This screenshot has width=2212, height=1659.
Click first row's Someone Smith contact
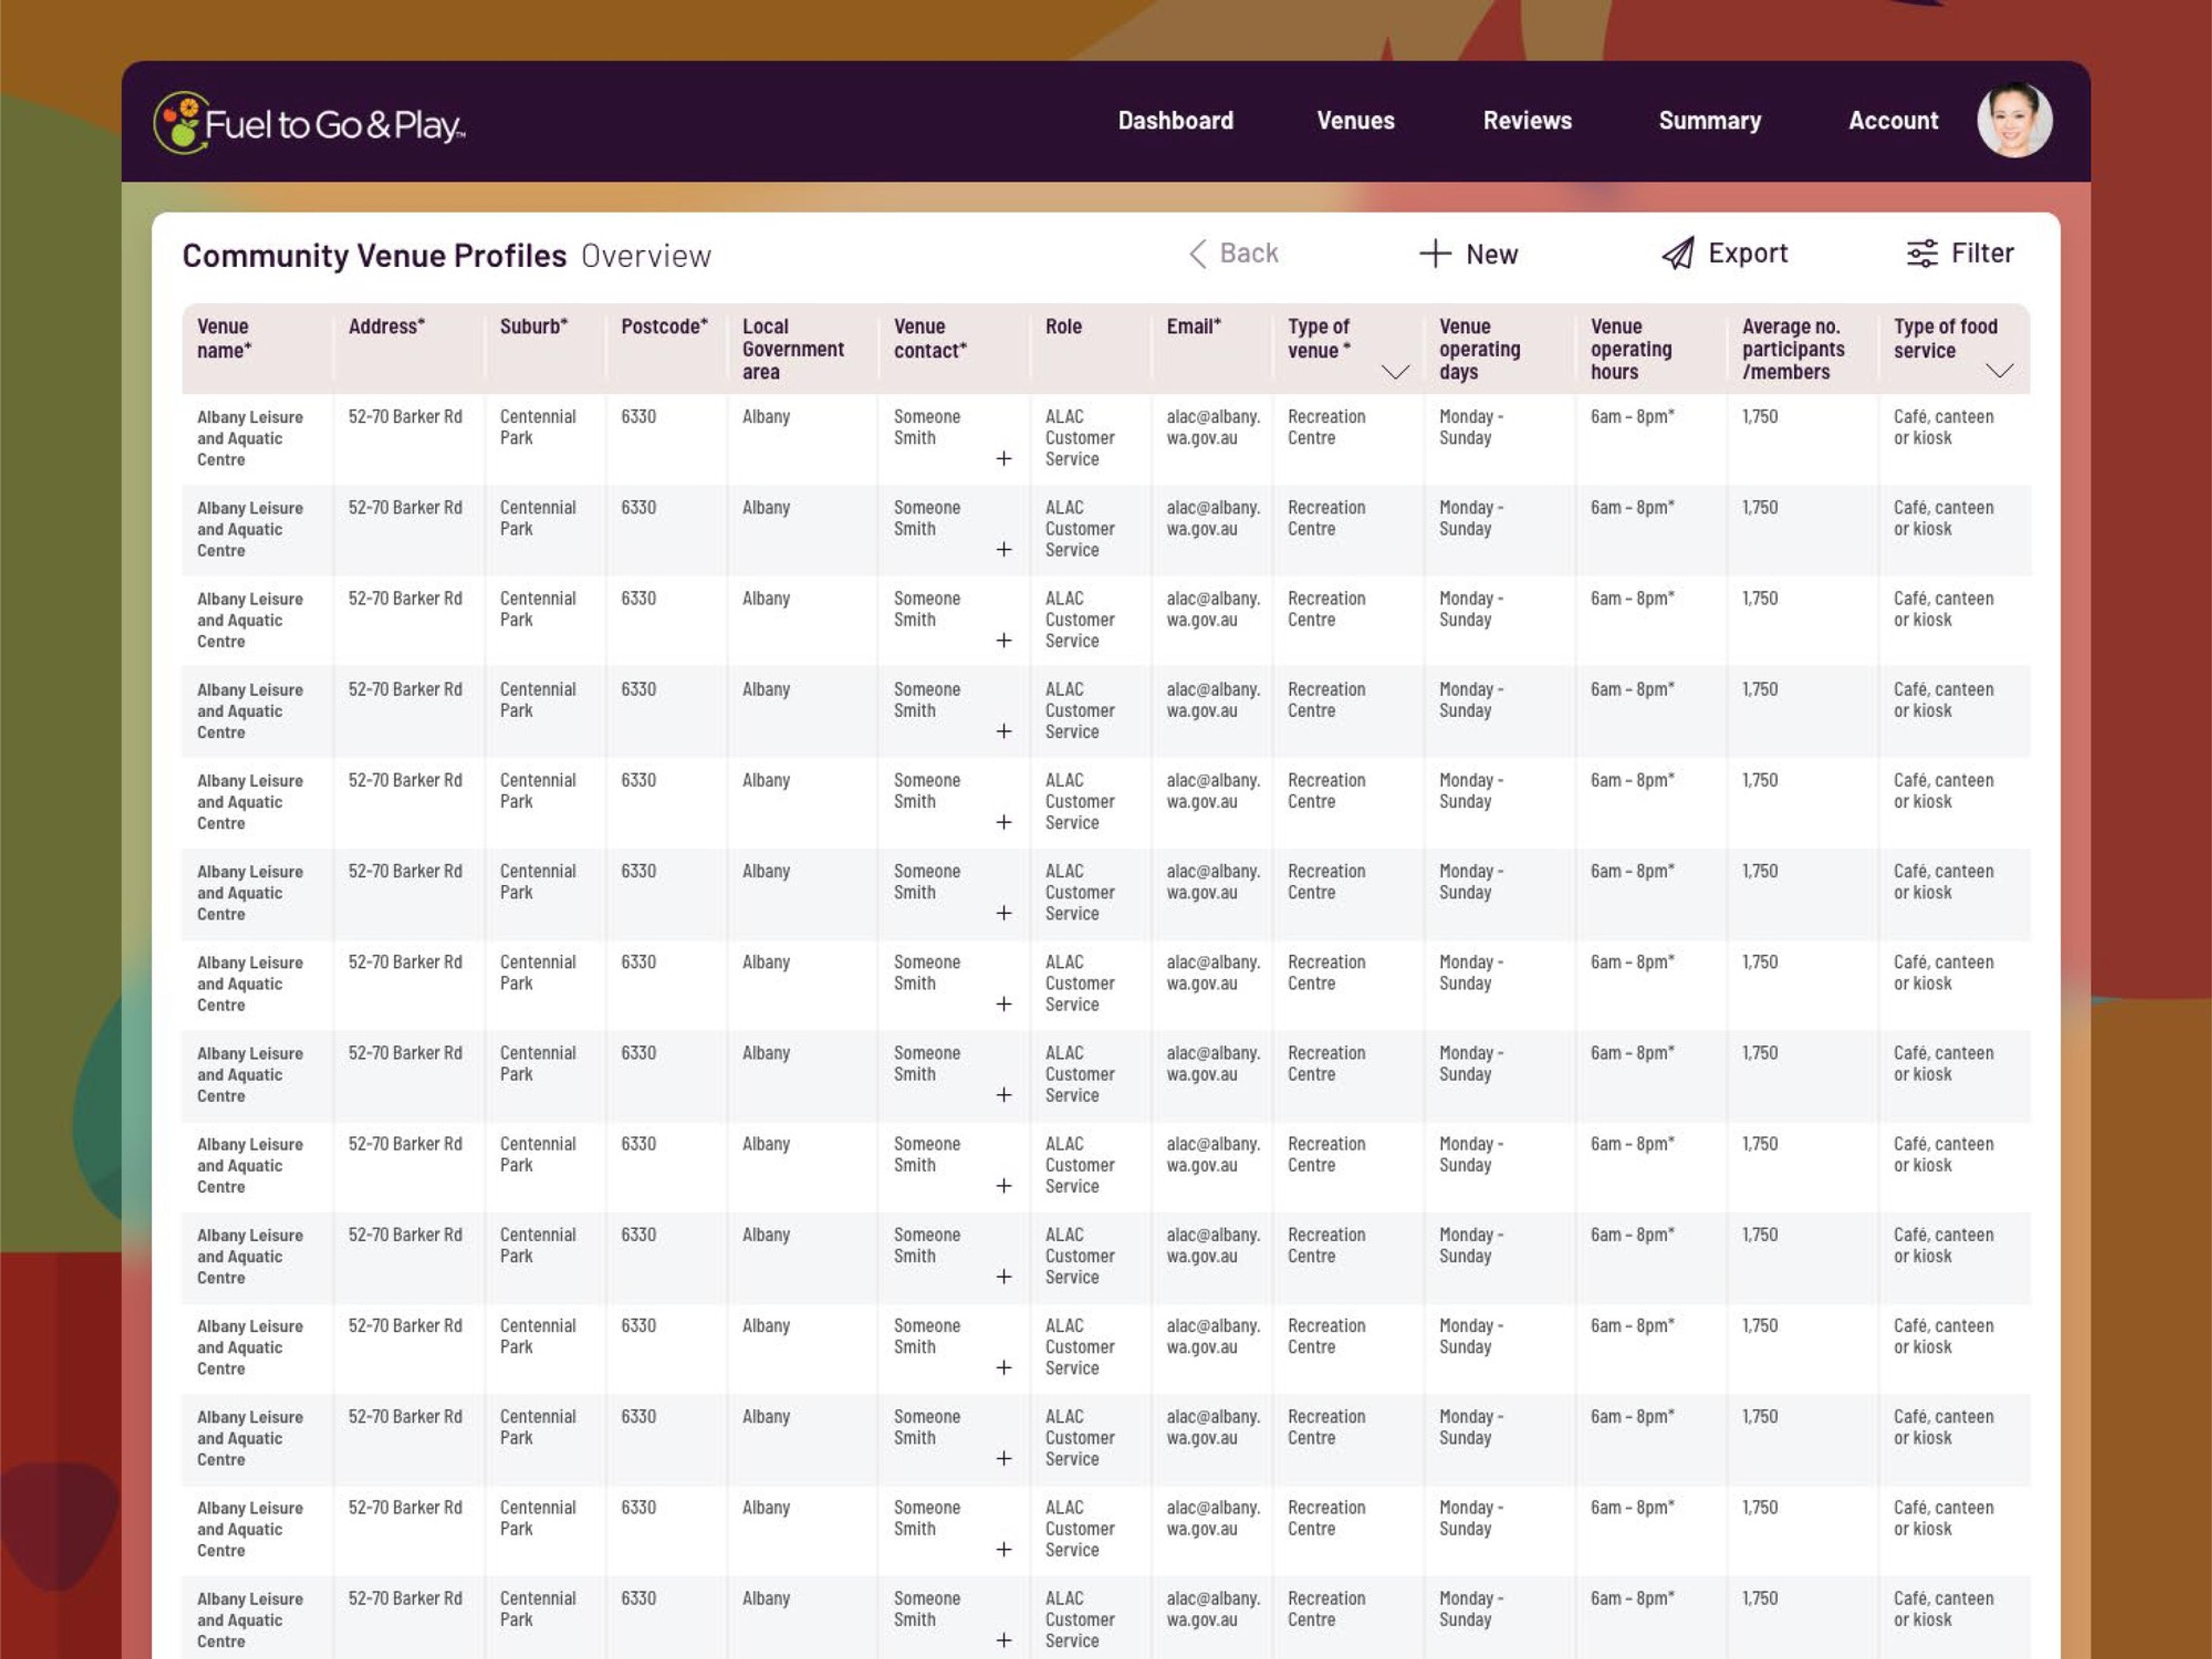927,428
